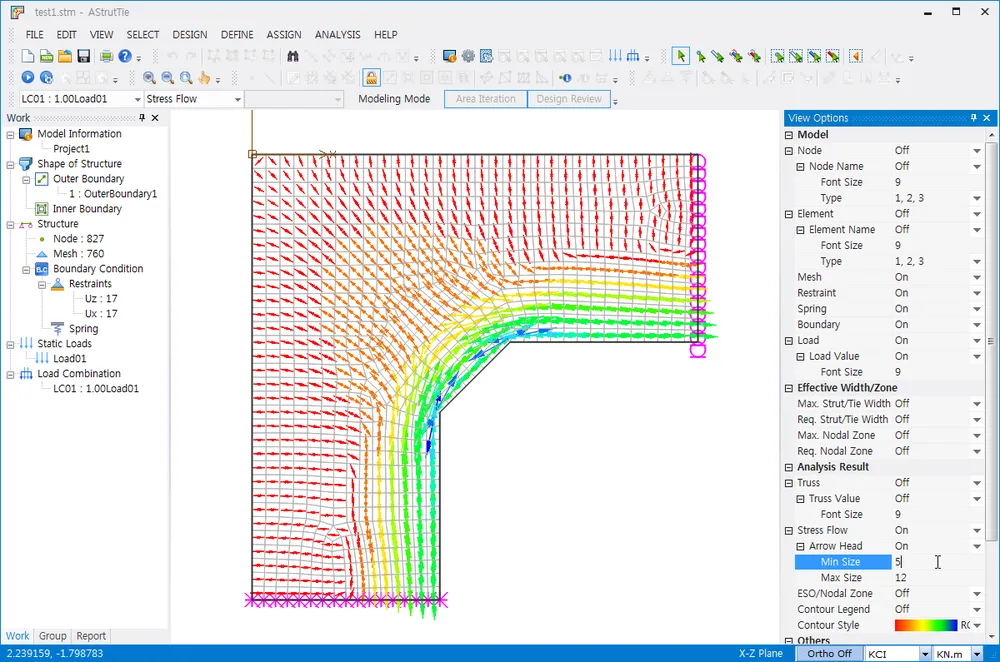This screenshot has width=1000, height=662.
Task: Open the DESIGN menu
Action: click(x=189, y=34)
